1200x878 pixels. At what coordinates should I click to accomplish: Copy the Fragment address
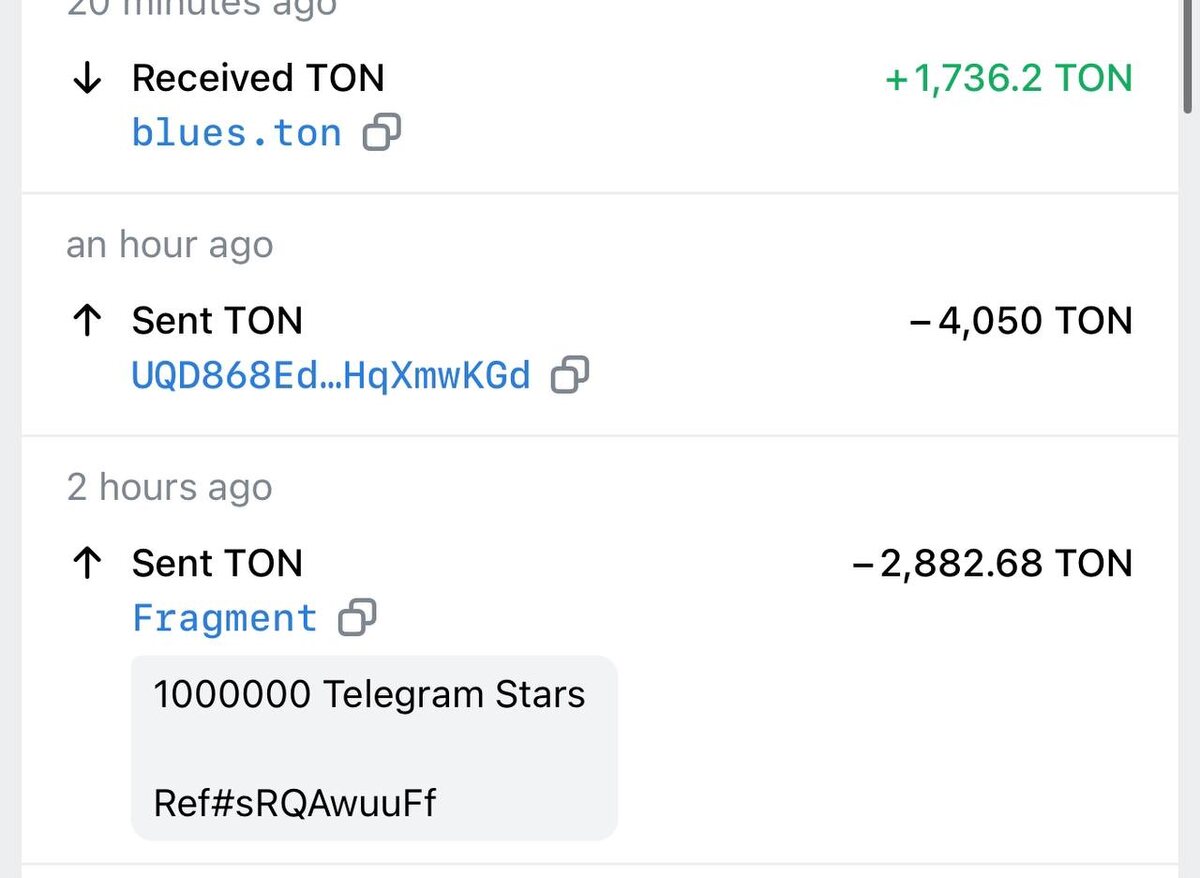357,618
